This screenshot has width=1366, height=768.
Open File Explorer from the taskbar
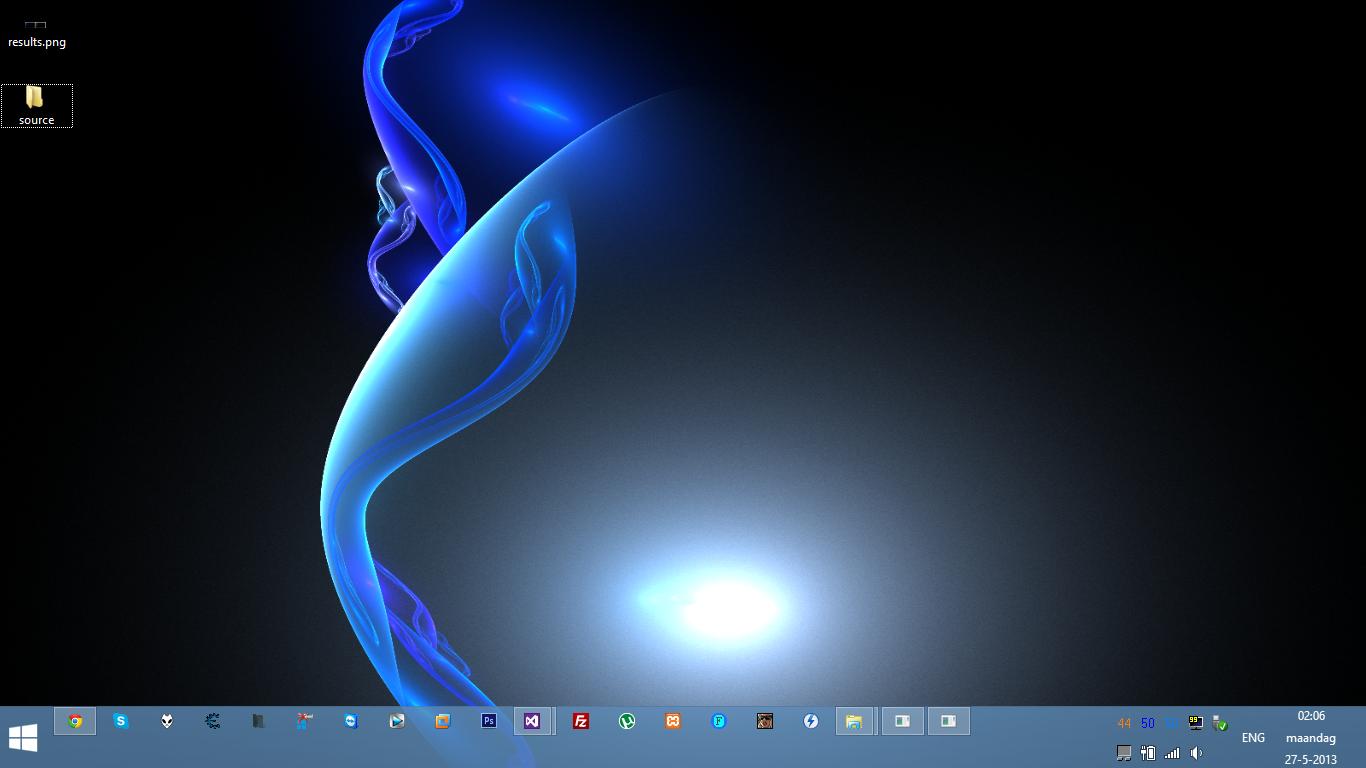pyautogui.click(x=855, y=721)
